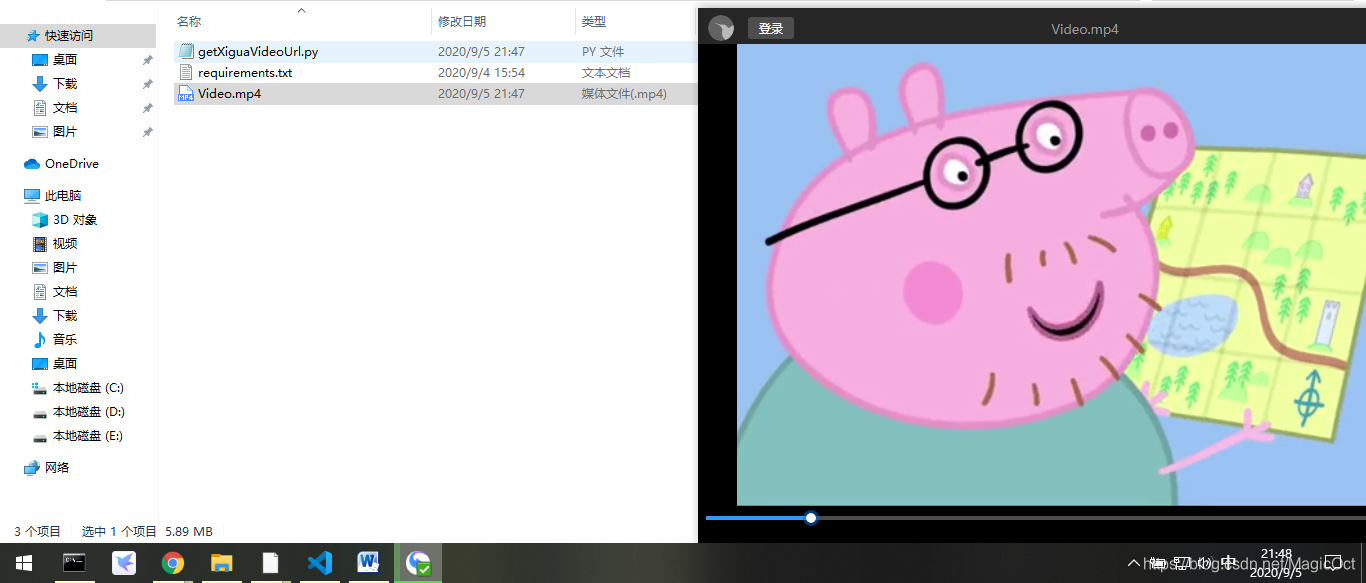The image size is (1366, 583).
Task: Click the 音乐 music note icon
Action: pos(40,340)
